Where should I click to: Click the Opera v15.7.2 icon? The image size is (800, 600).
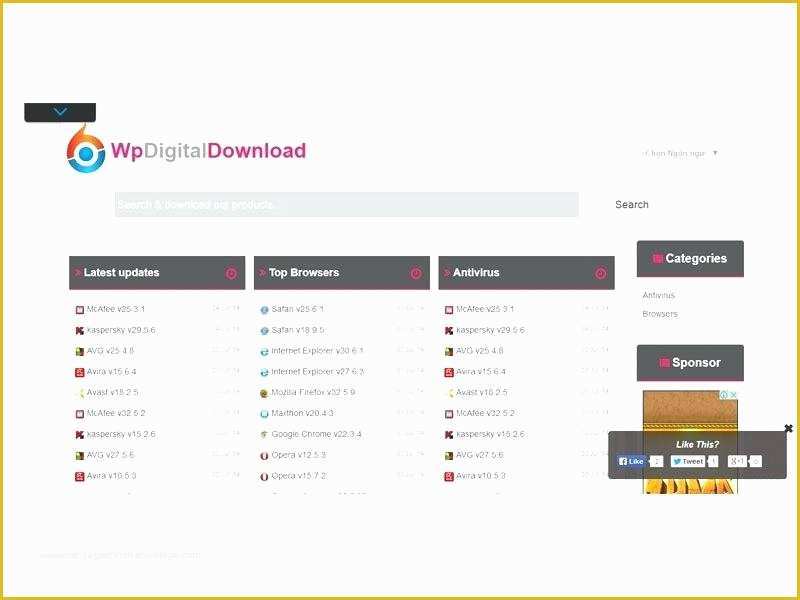pos(264,477)
